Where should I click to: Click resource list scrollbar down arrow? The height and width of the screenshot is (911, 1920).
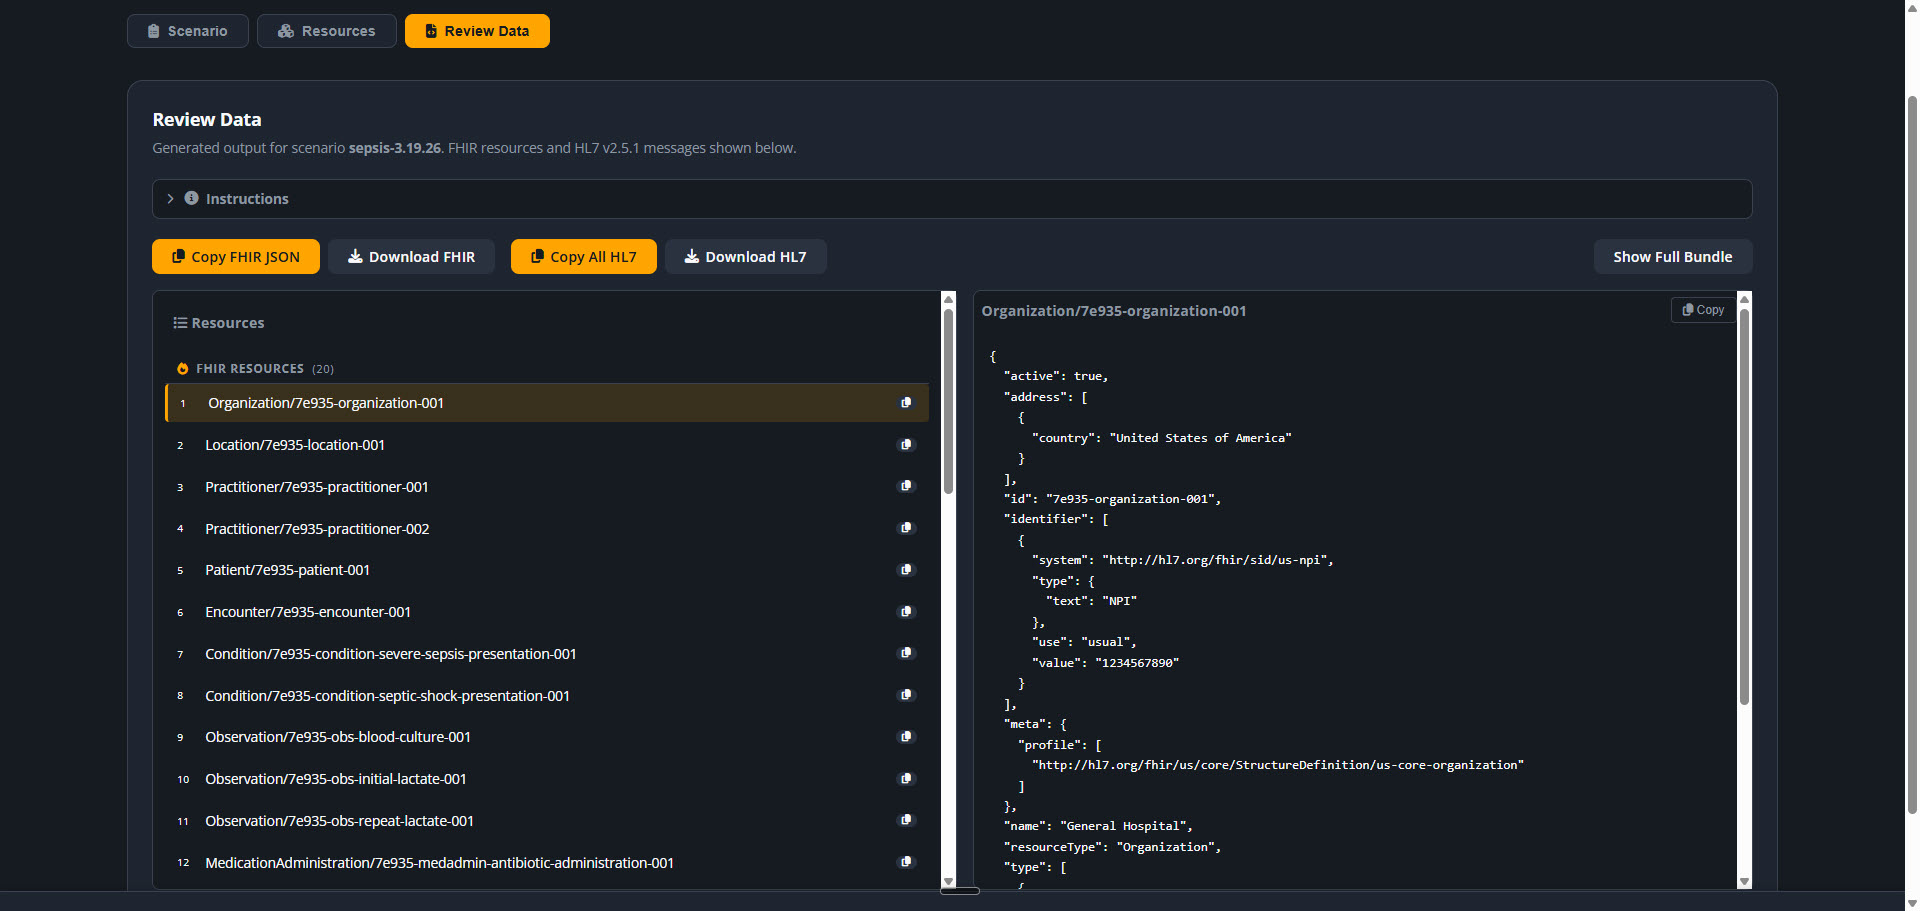[x=948, y=882]
